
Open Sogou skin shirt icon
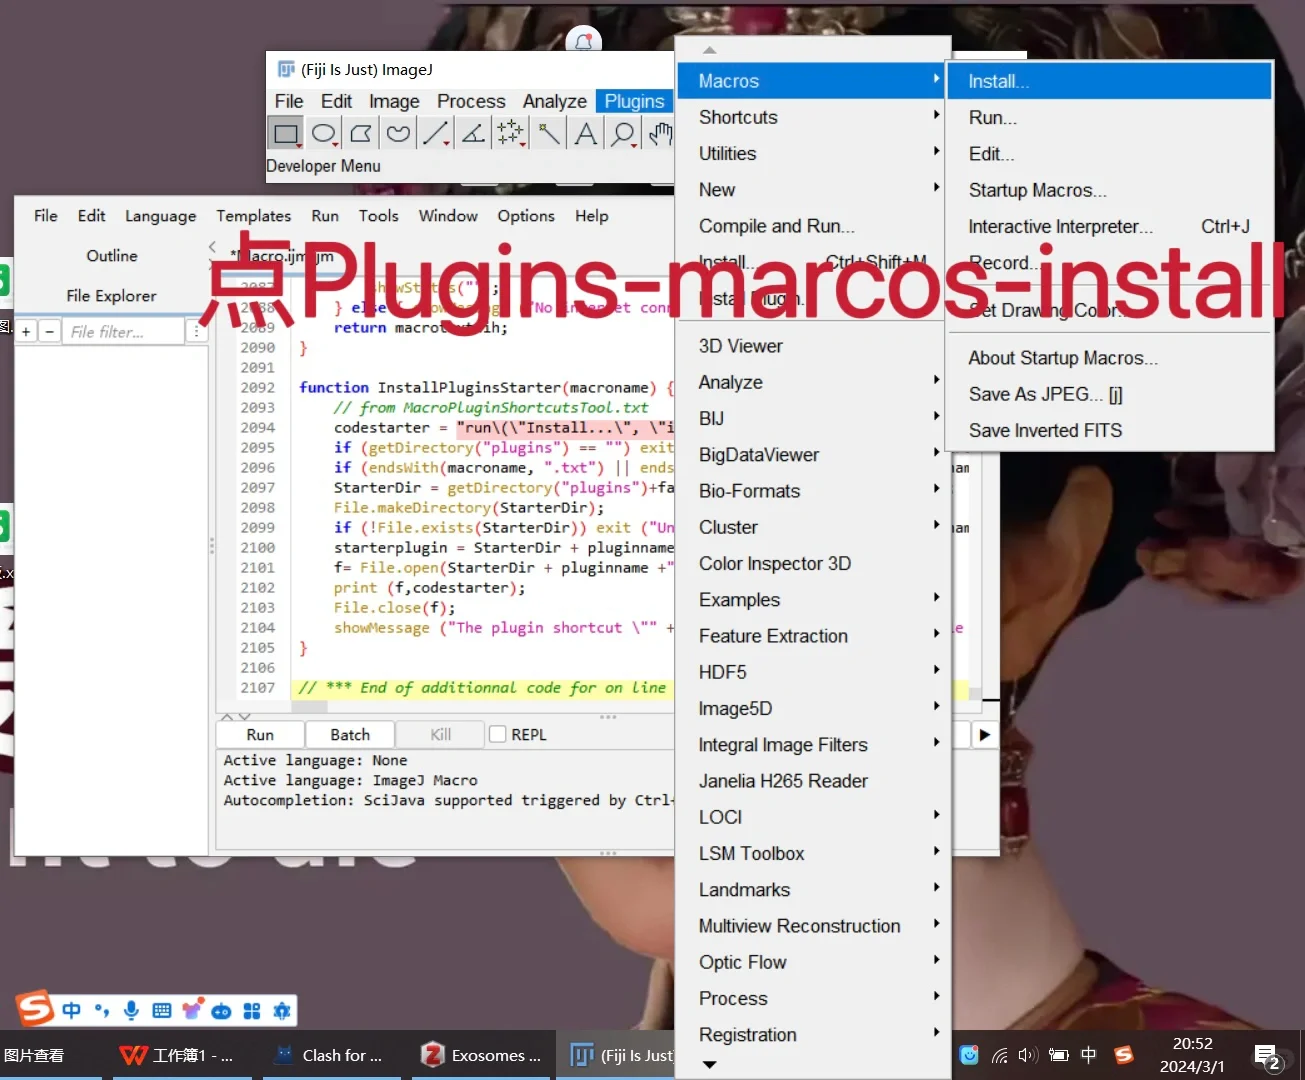click(192, 1009)
